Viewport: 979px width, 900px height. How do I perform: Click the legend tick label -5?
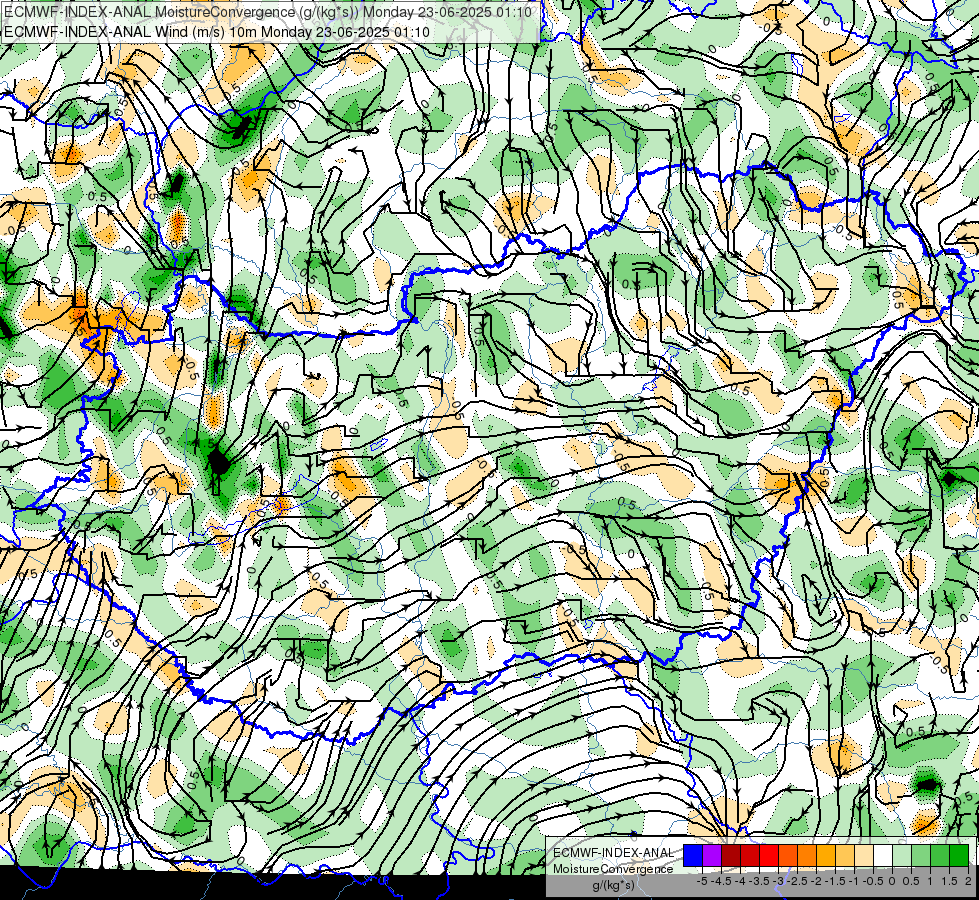coord(702,881)
